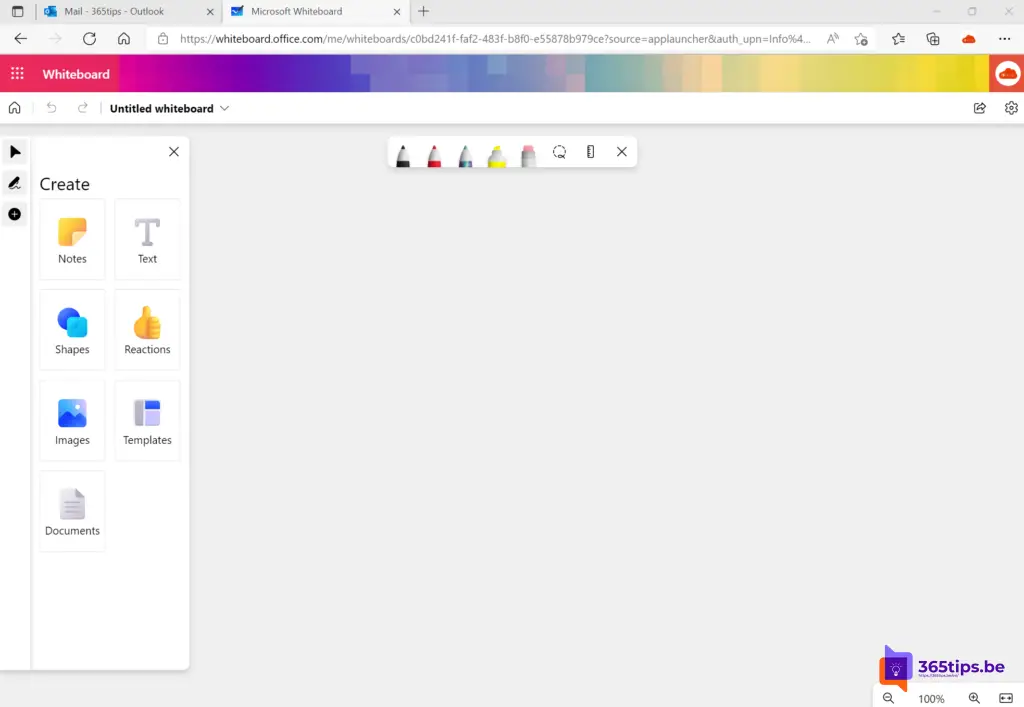
Task: Insert Images from the Create panel
Action: 72,421
